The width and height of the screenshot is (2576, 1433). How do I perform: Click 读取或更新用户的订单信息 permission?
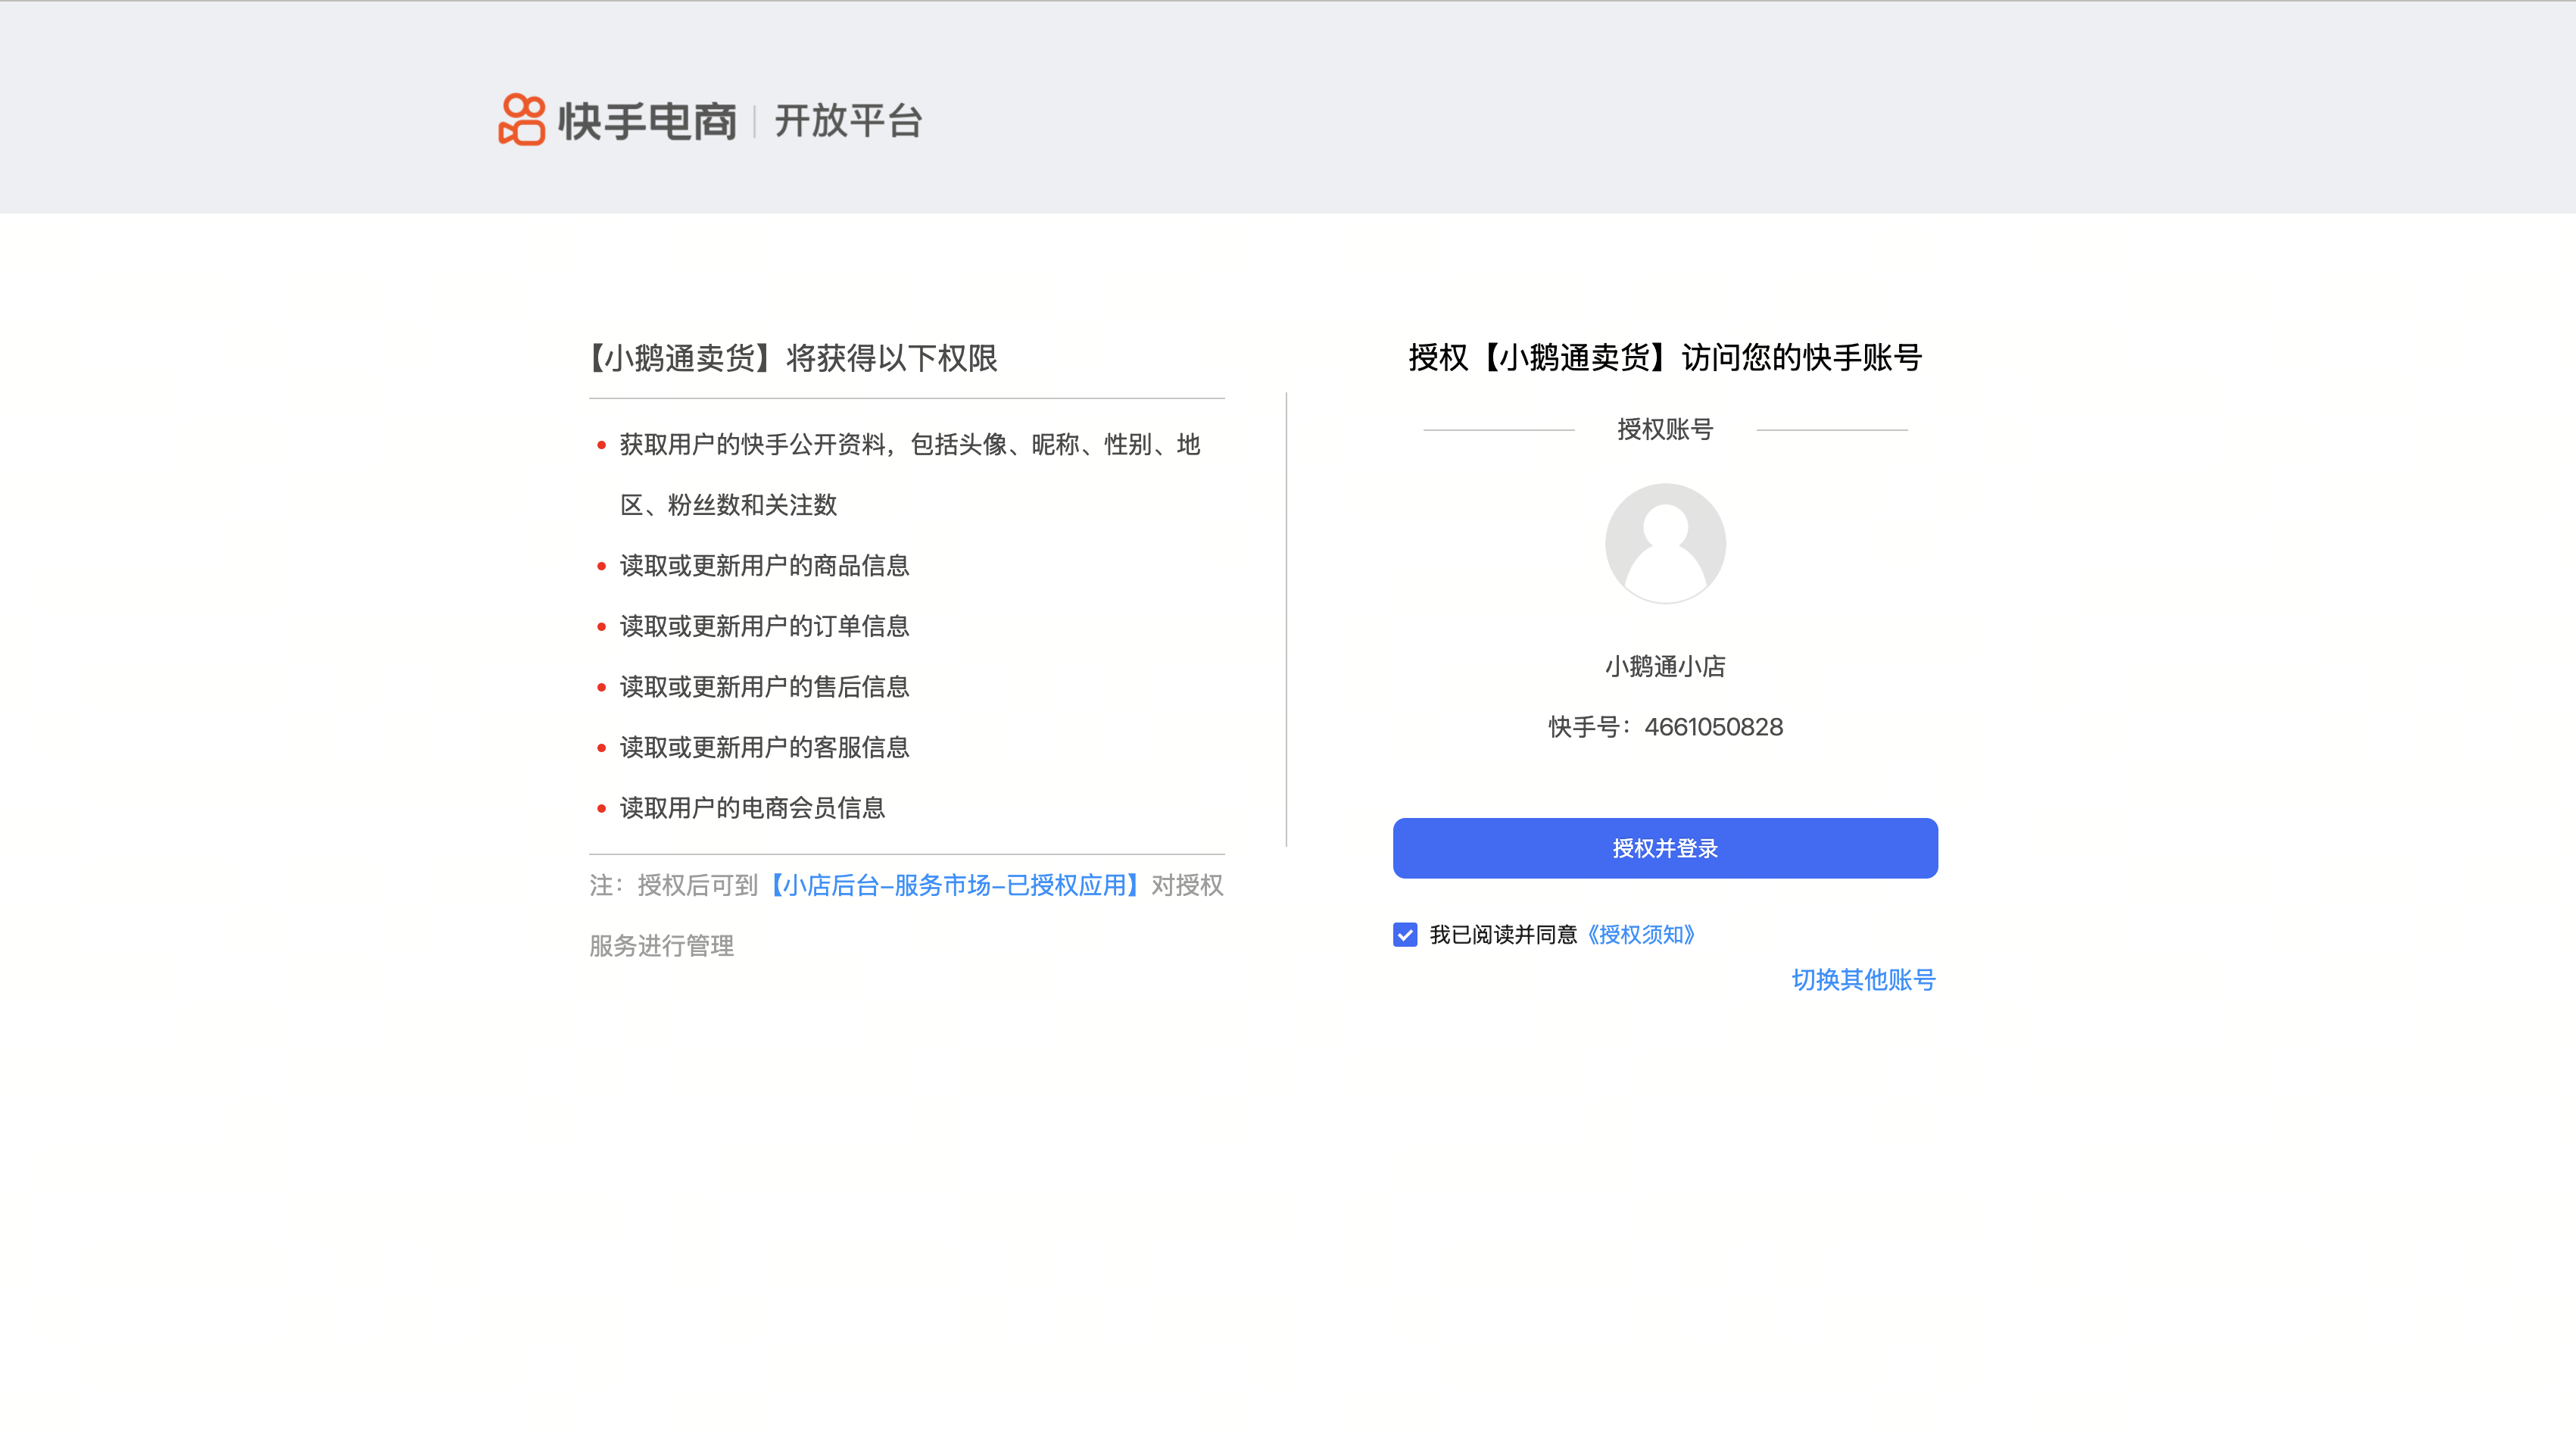764,626
